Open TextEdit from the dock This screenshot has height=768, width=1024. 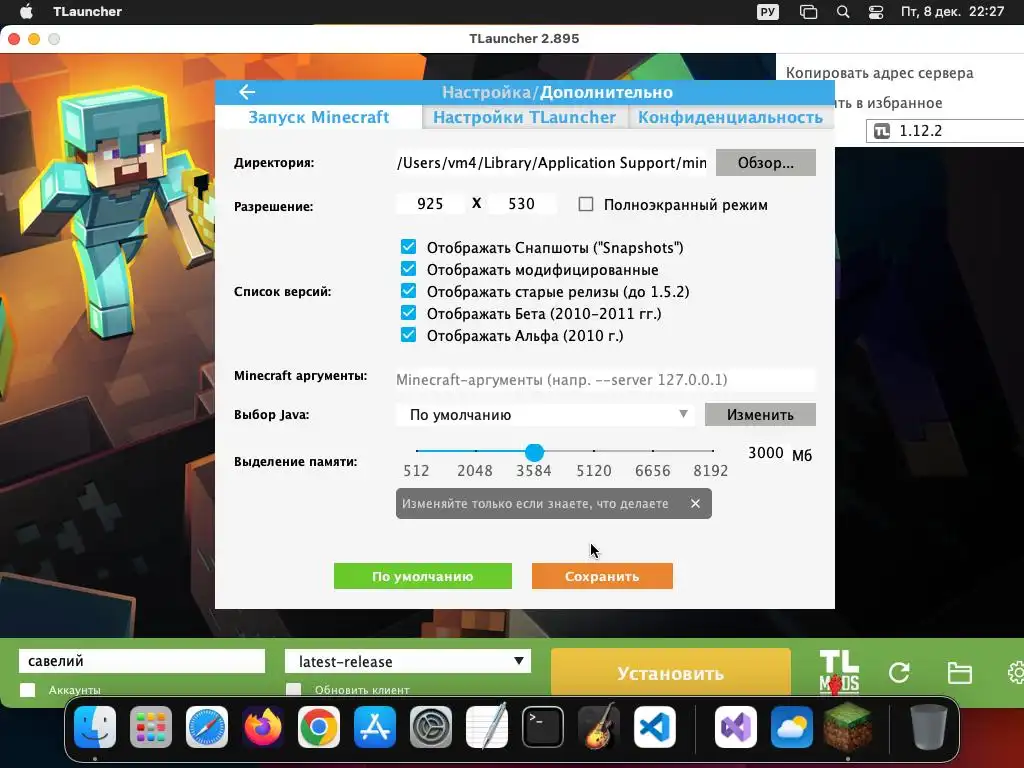point(487,727)
